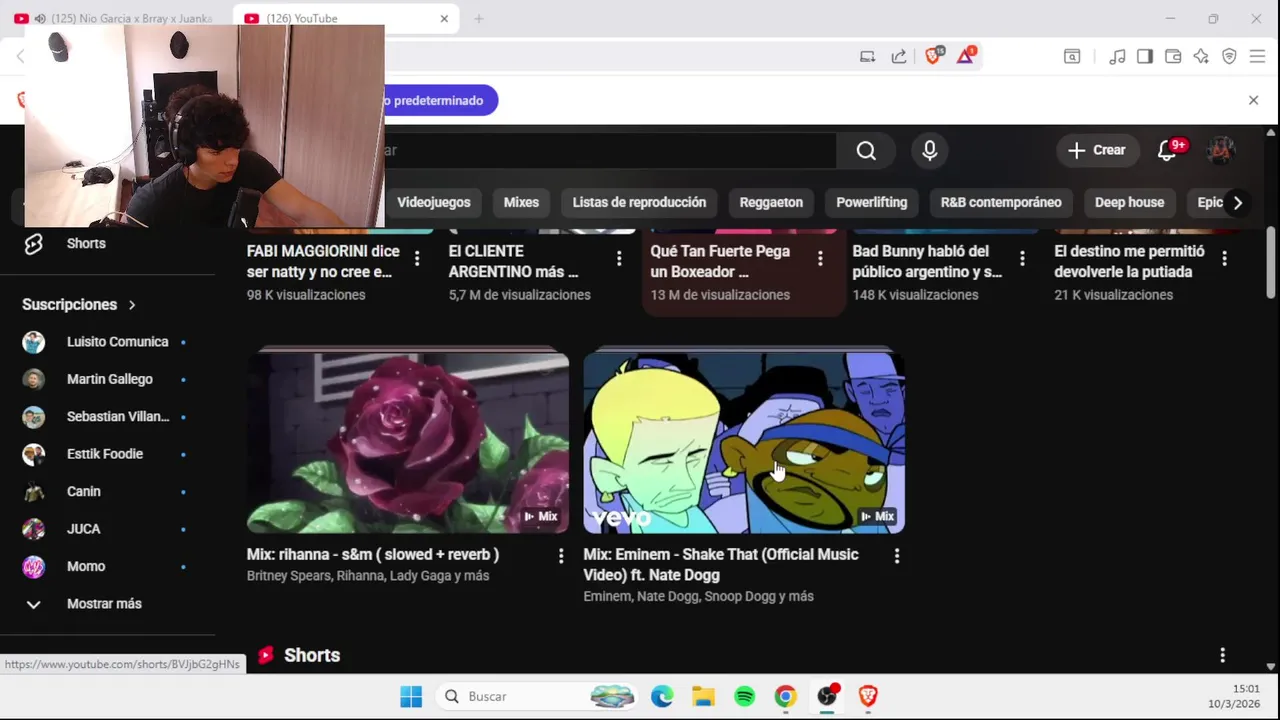1280x720 pixels.
Task: Launch Microsoft Edge from taskbar
Action: point(662,696)
